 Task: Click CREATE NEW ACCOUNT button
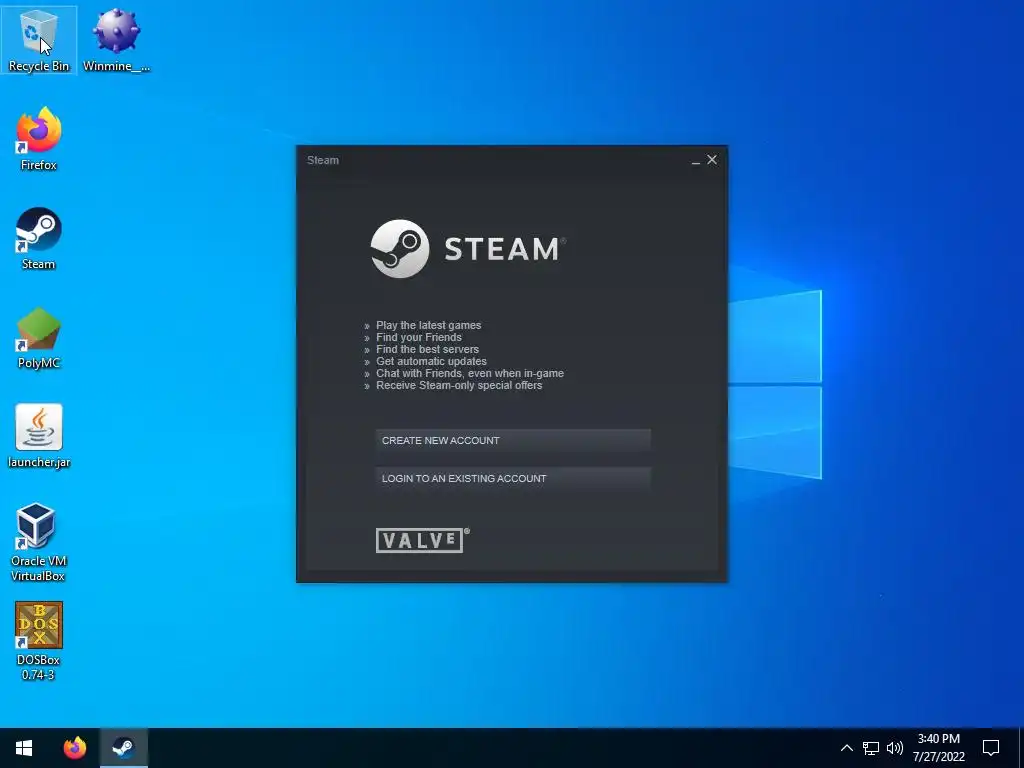point(513,441)
